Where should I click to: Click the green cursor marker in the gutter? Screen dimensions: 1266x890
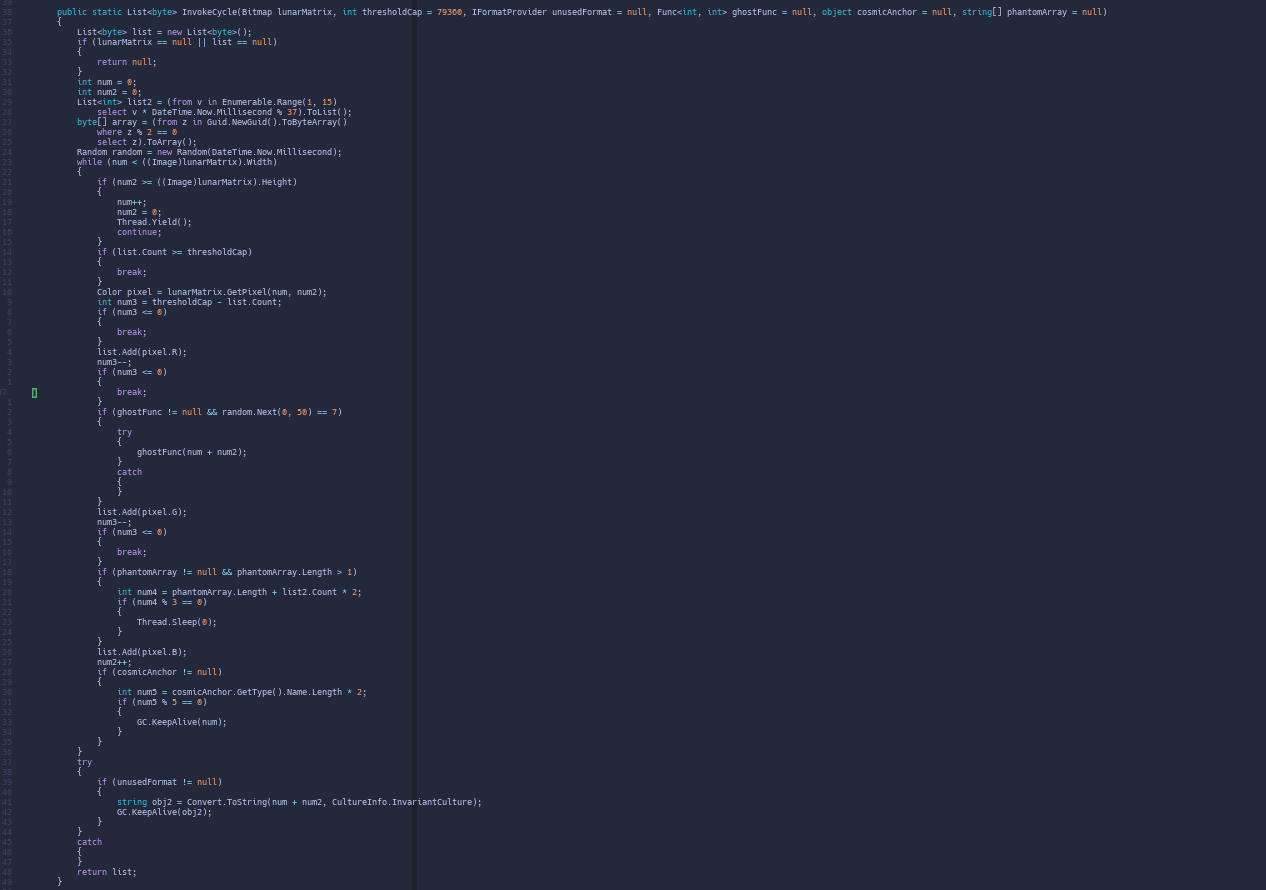(34, 392)
